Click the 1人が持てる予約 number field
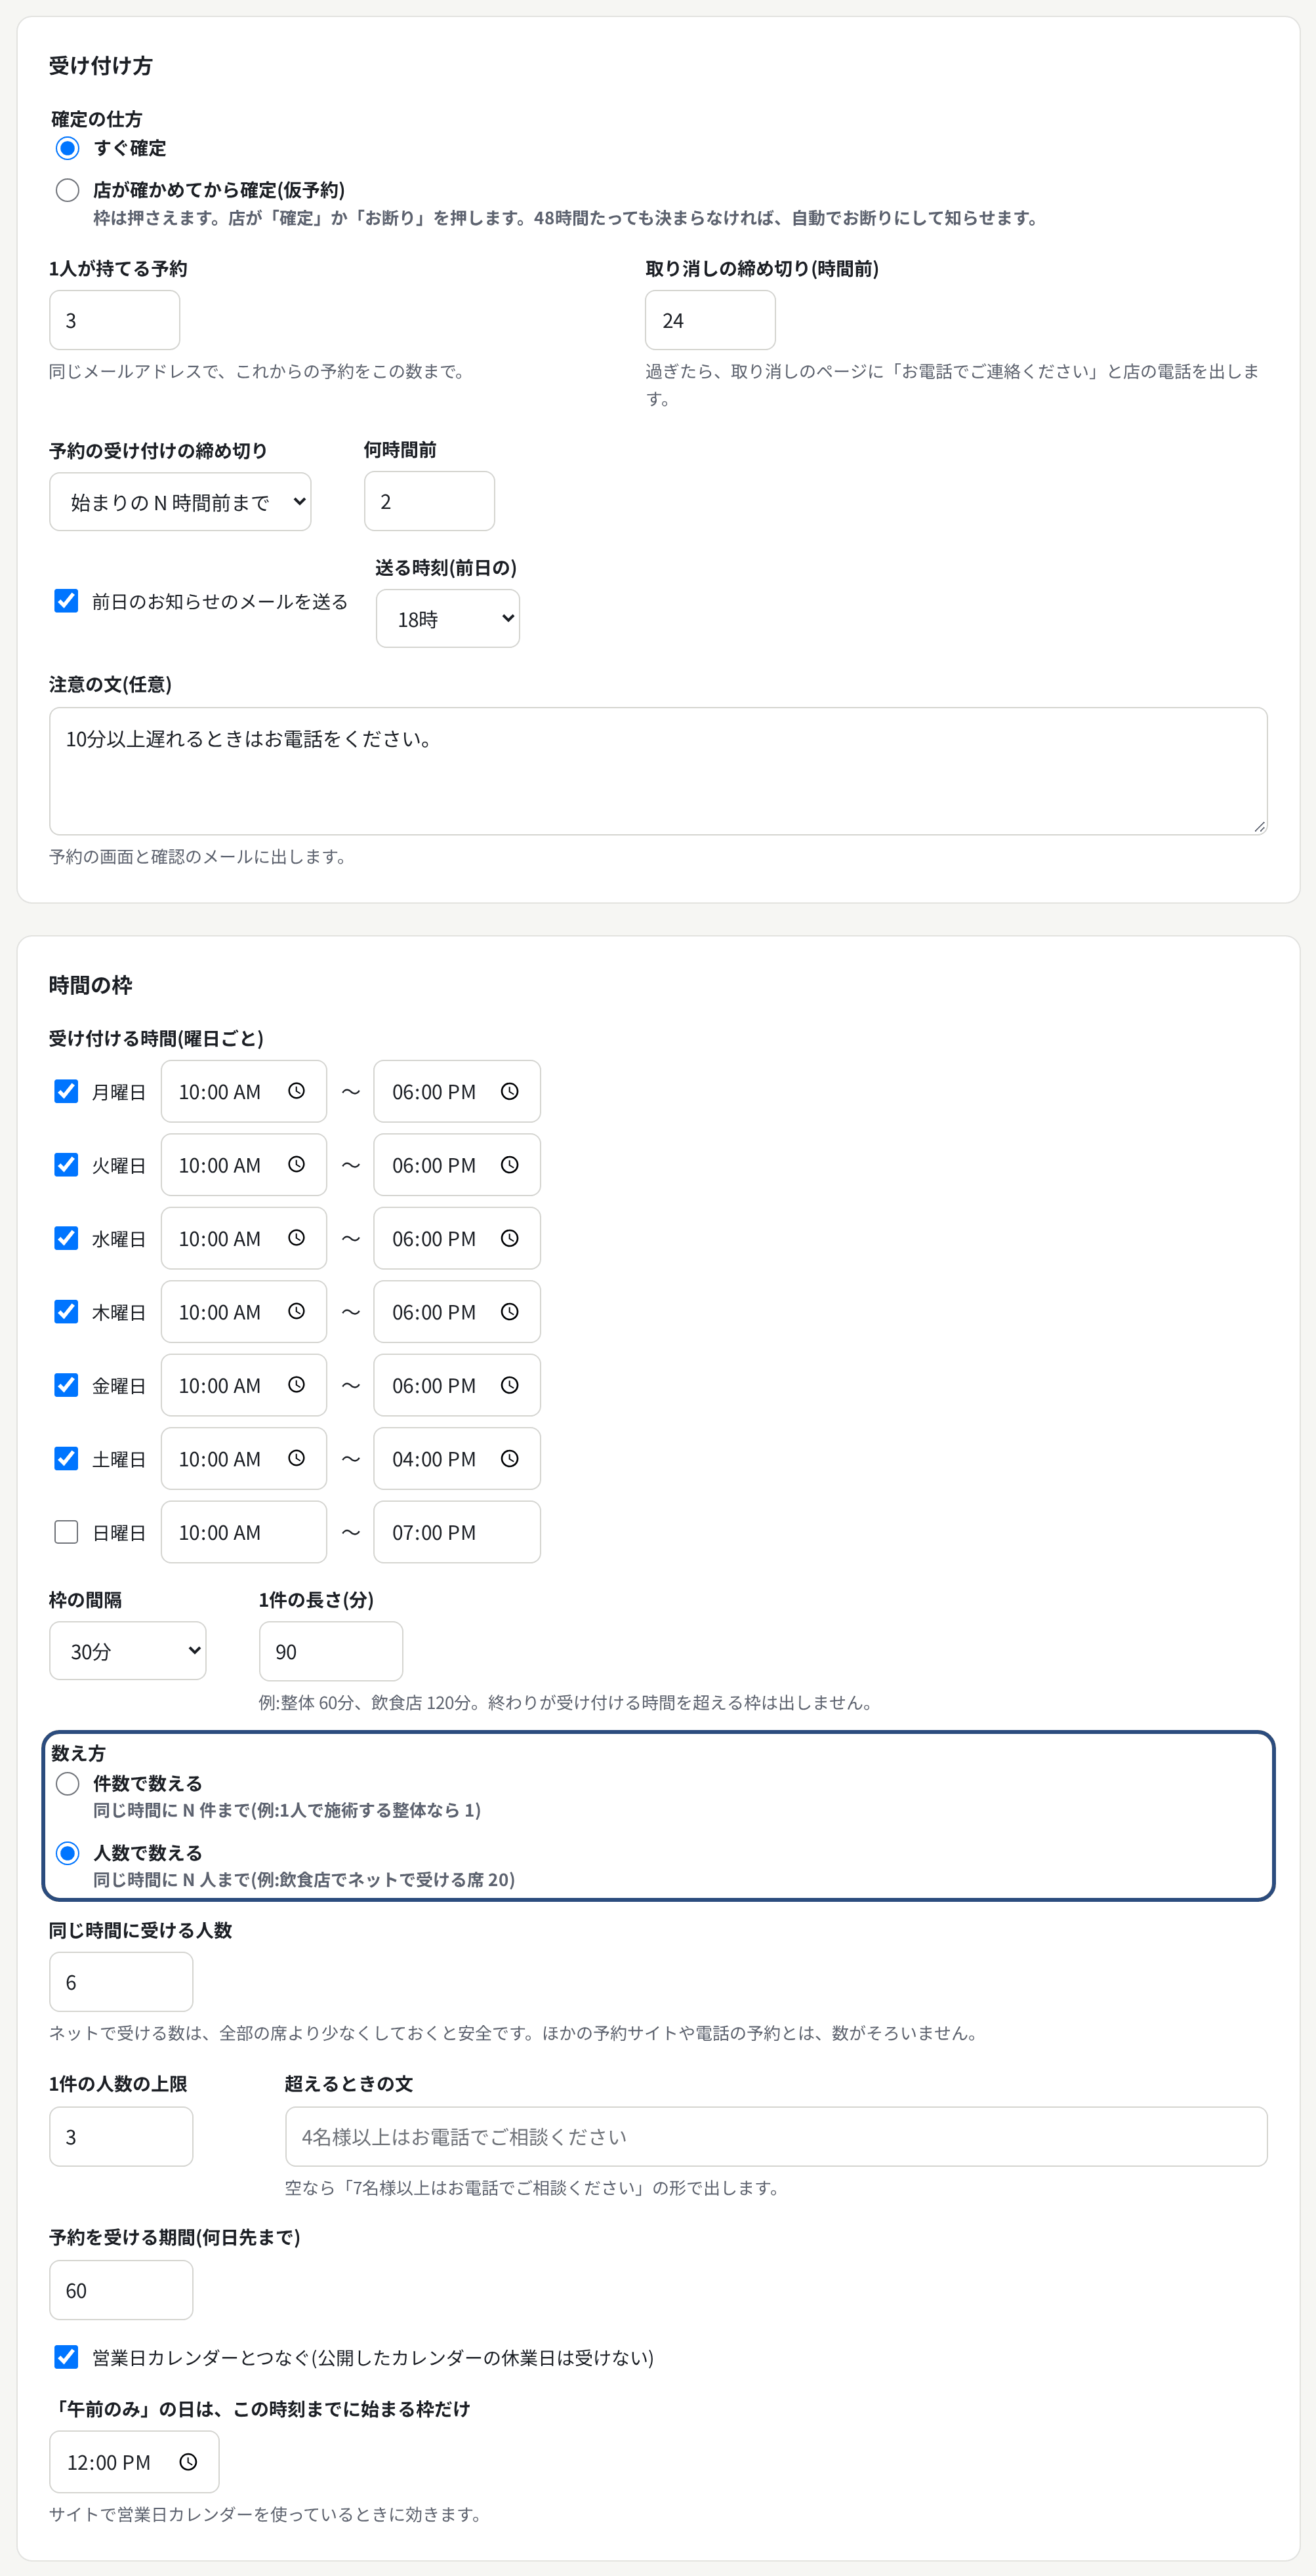1316x2576 pixels. 115,320
